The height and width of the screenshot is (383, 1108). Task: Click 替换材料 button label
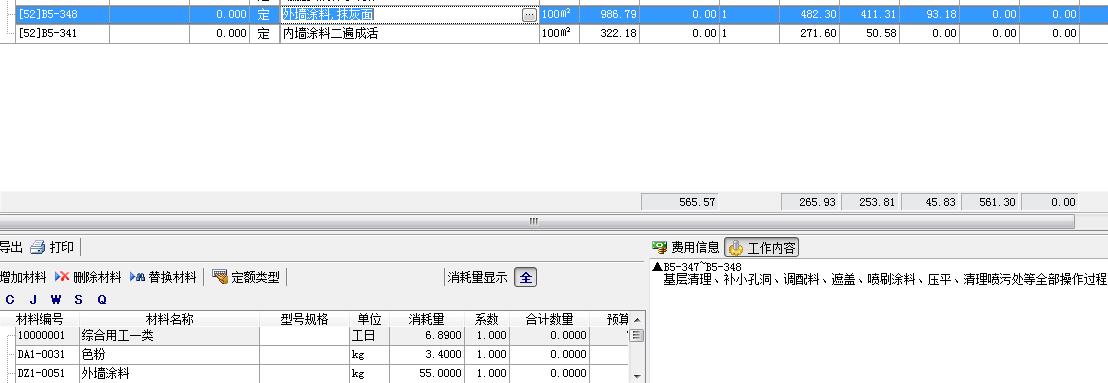(172, 278)
